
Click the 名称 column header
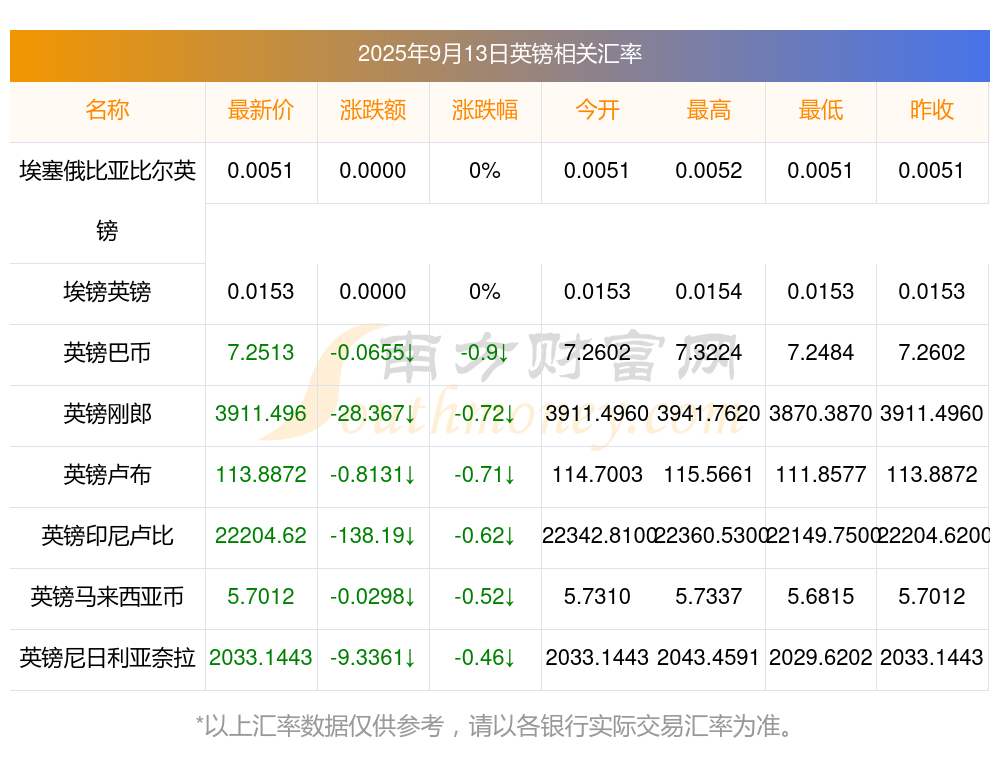pos(107,110)
